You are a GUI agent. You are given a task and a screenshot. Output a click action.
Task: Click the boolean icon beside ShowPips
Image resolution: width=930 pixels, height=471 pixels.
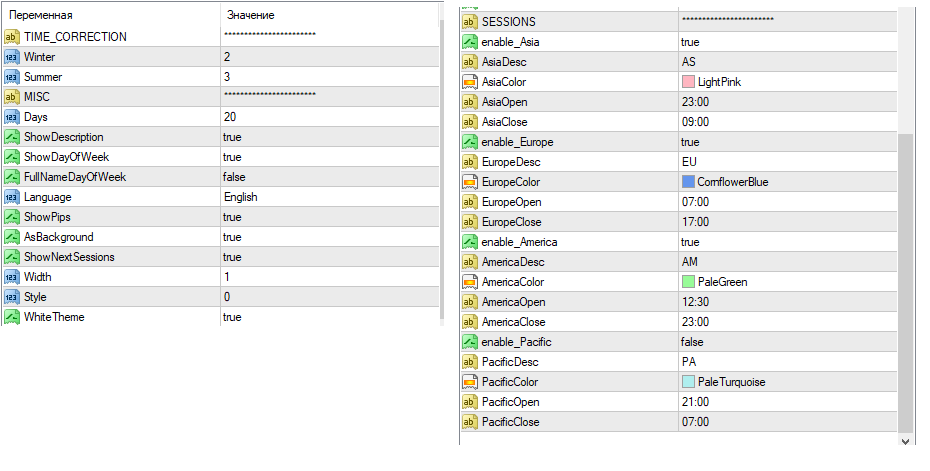(x=11, y=217)
